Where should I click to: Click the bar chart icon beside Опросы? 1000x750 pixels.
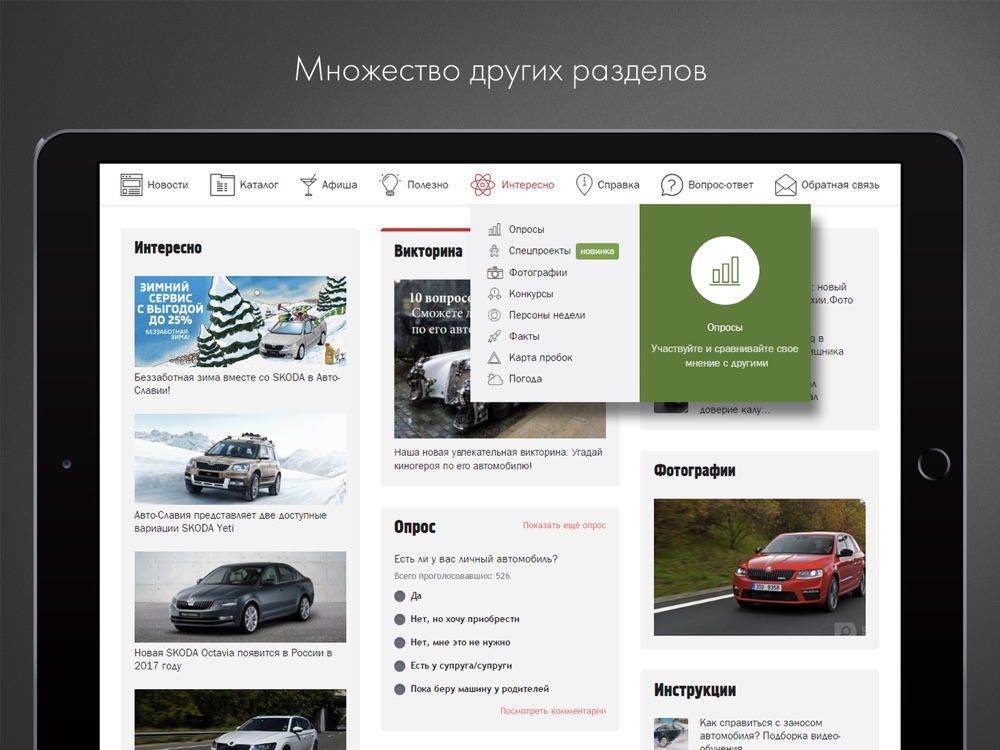pos(494,229)
